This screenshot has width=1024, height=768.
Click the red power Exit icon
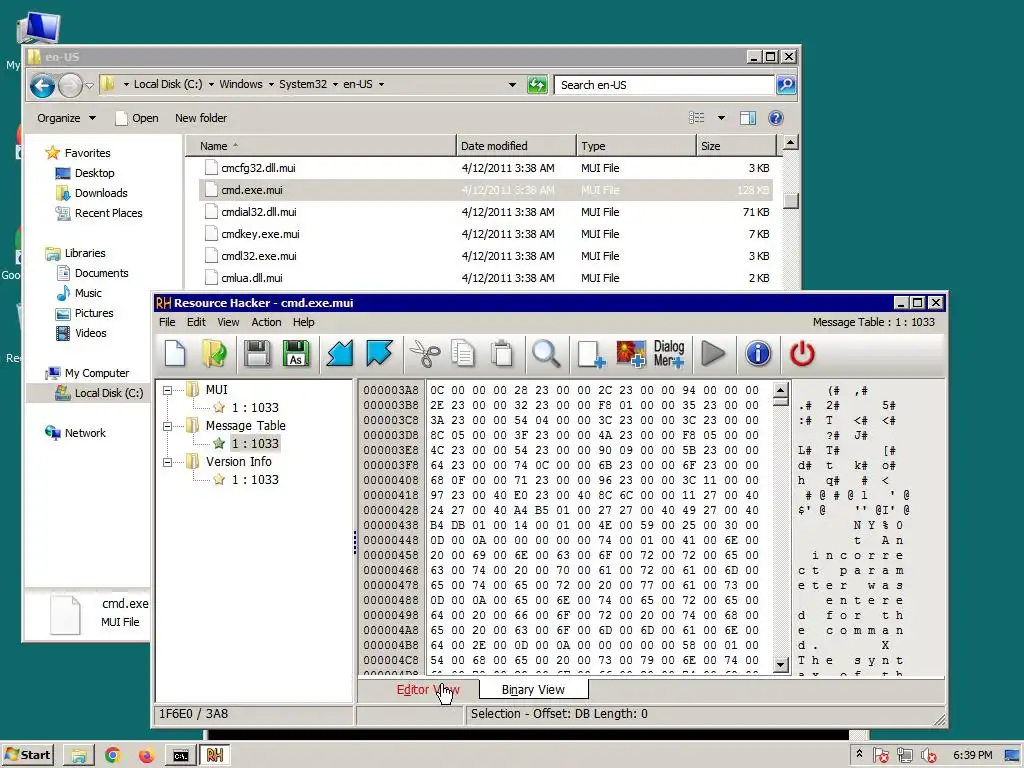[802, 353]
